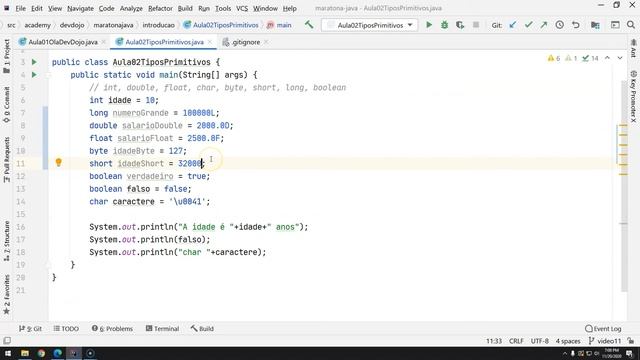Toggle the Structure tool window

coord(7,241)
